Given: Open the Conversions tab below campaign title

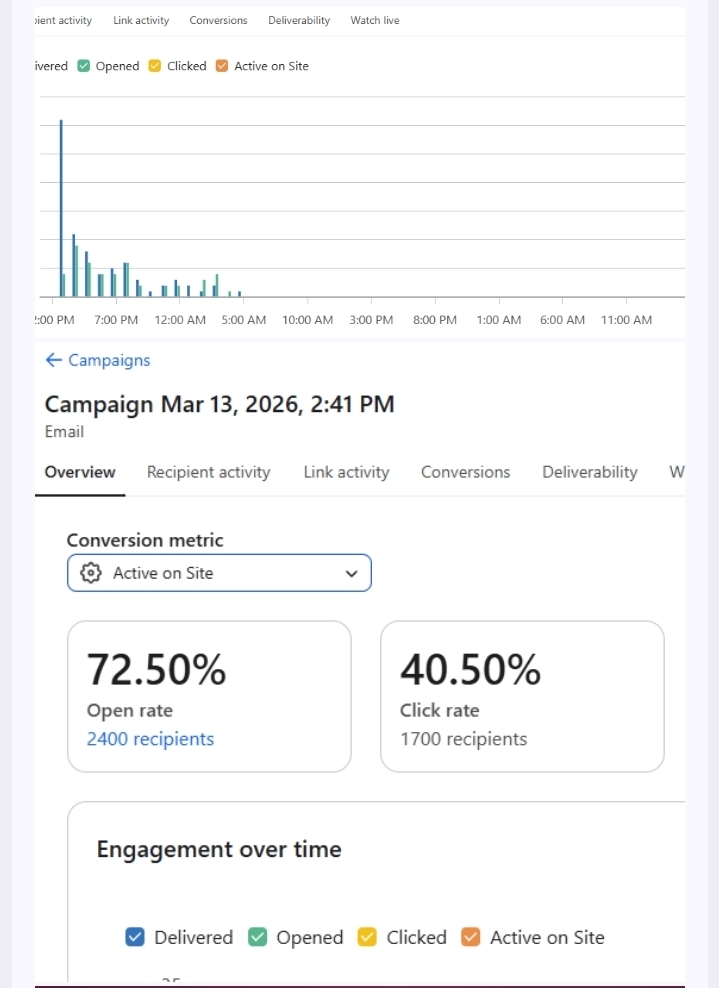Looking at the screenshot, I should click(466, 472).
